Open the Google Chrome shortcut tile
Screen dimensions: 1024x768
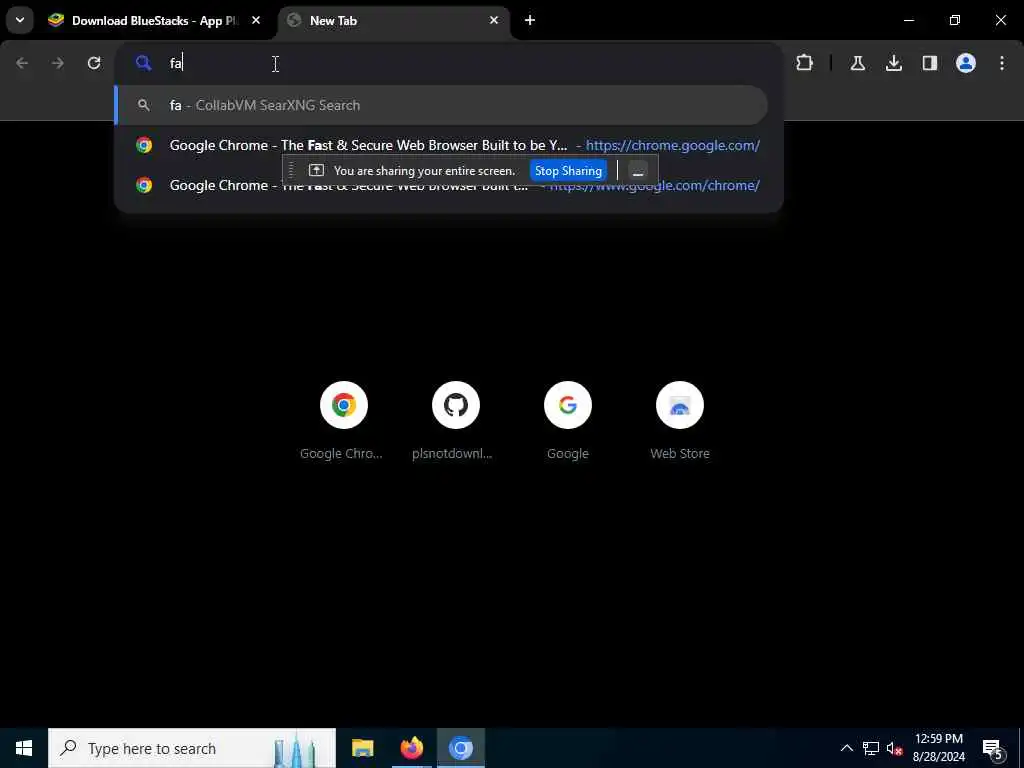(x=344, y=421)
